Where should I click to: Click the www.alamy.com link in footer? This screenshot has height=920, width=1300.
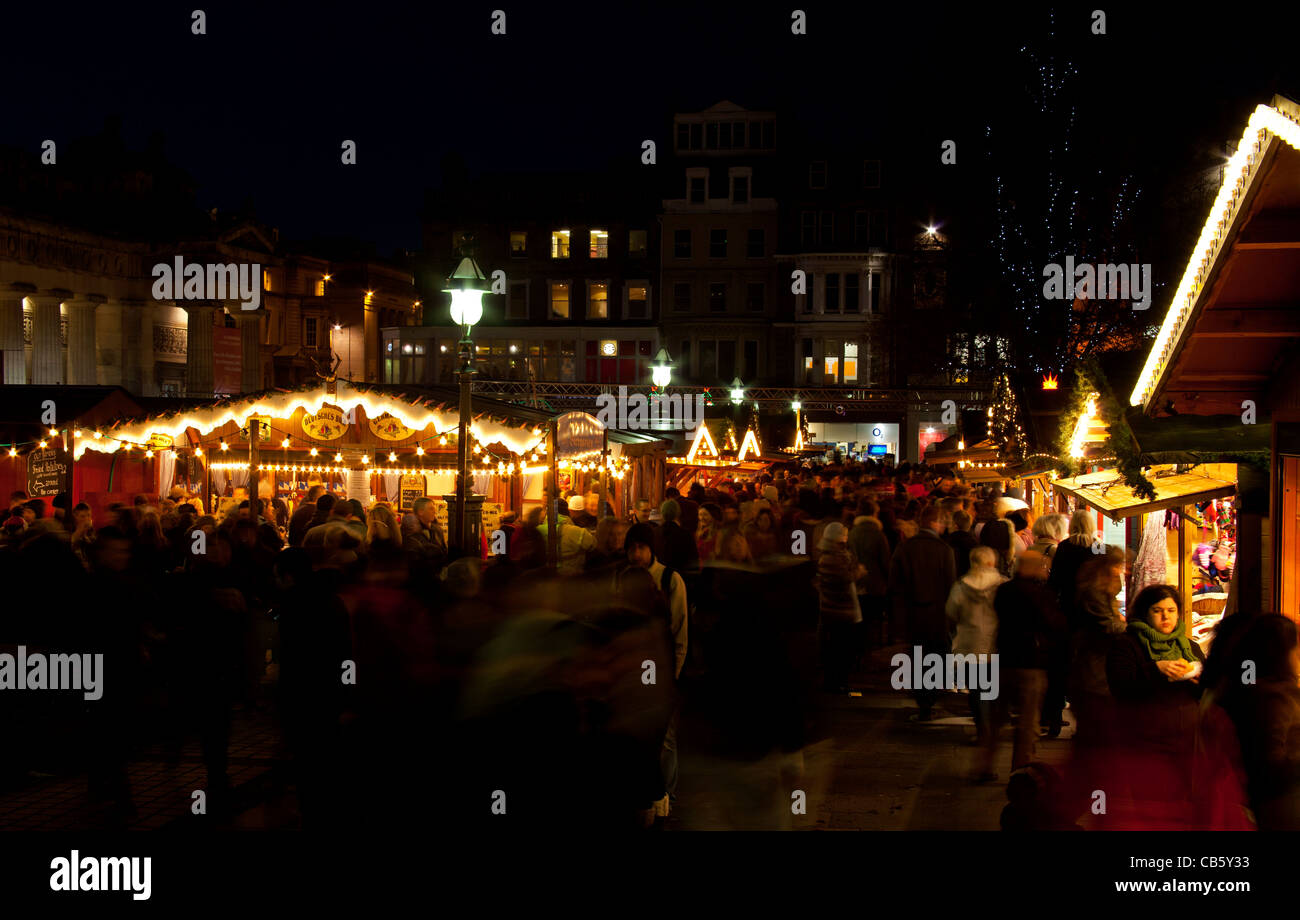tap(1181, 886)
